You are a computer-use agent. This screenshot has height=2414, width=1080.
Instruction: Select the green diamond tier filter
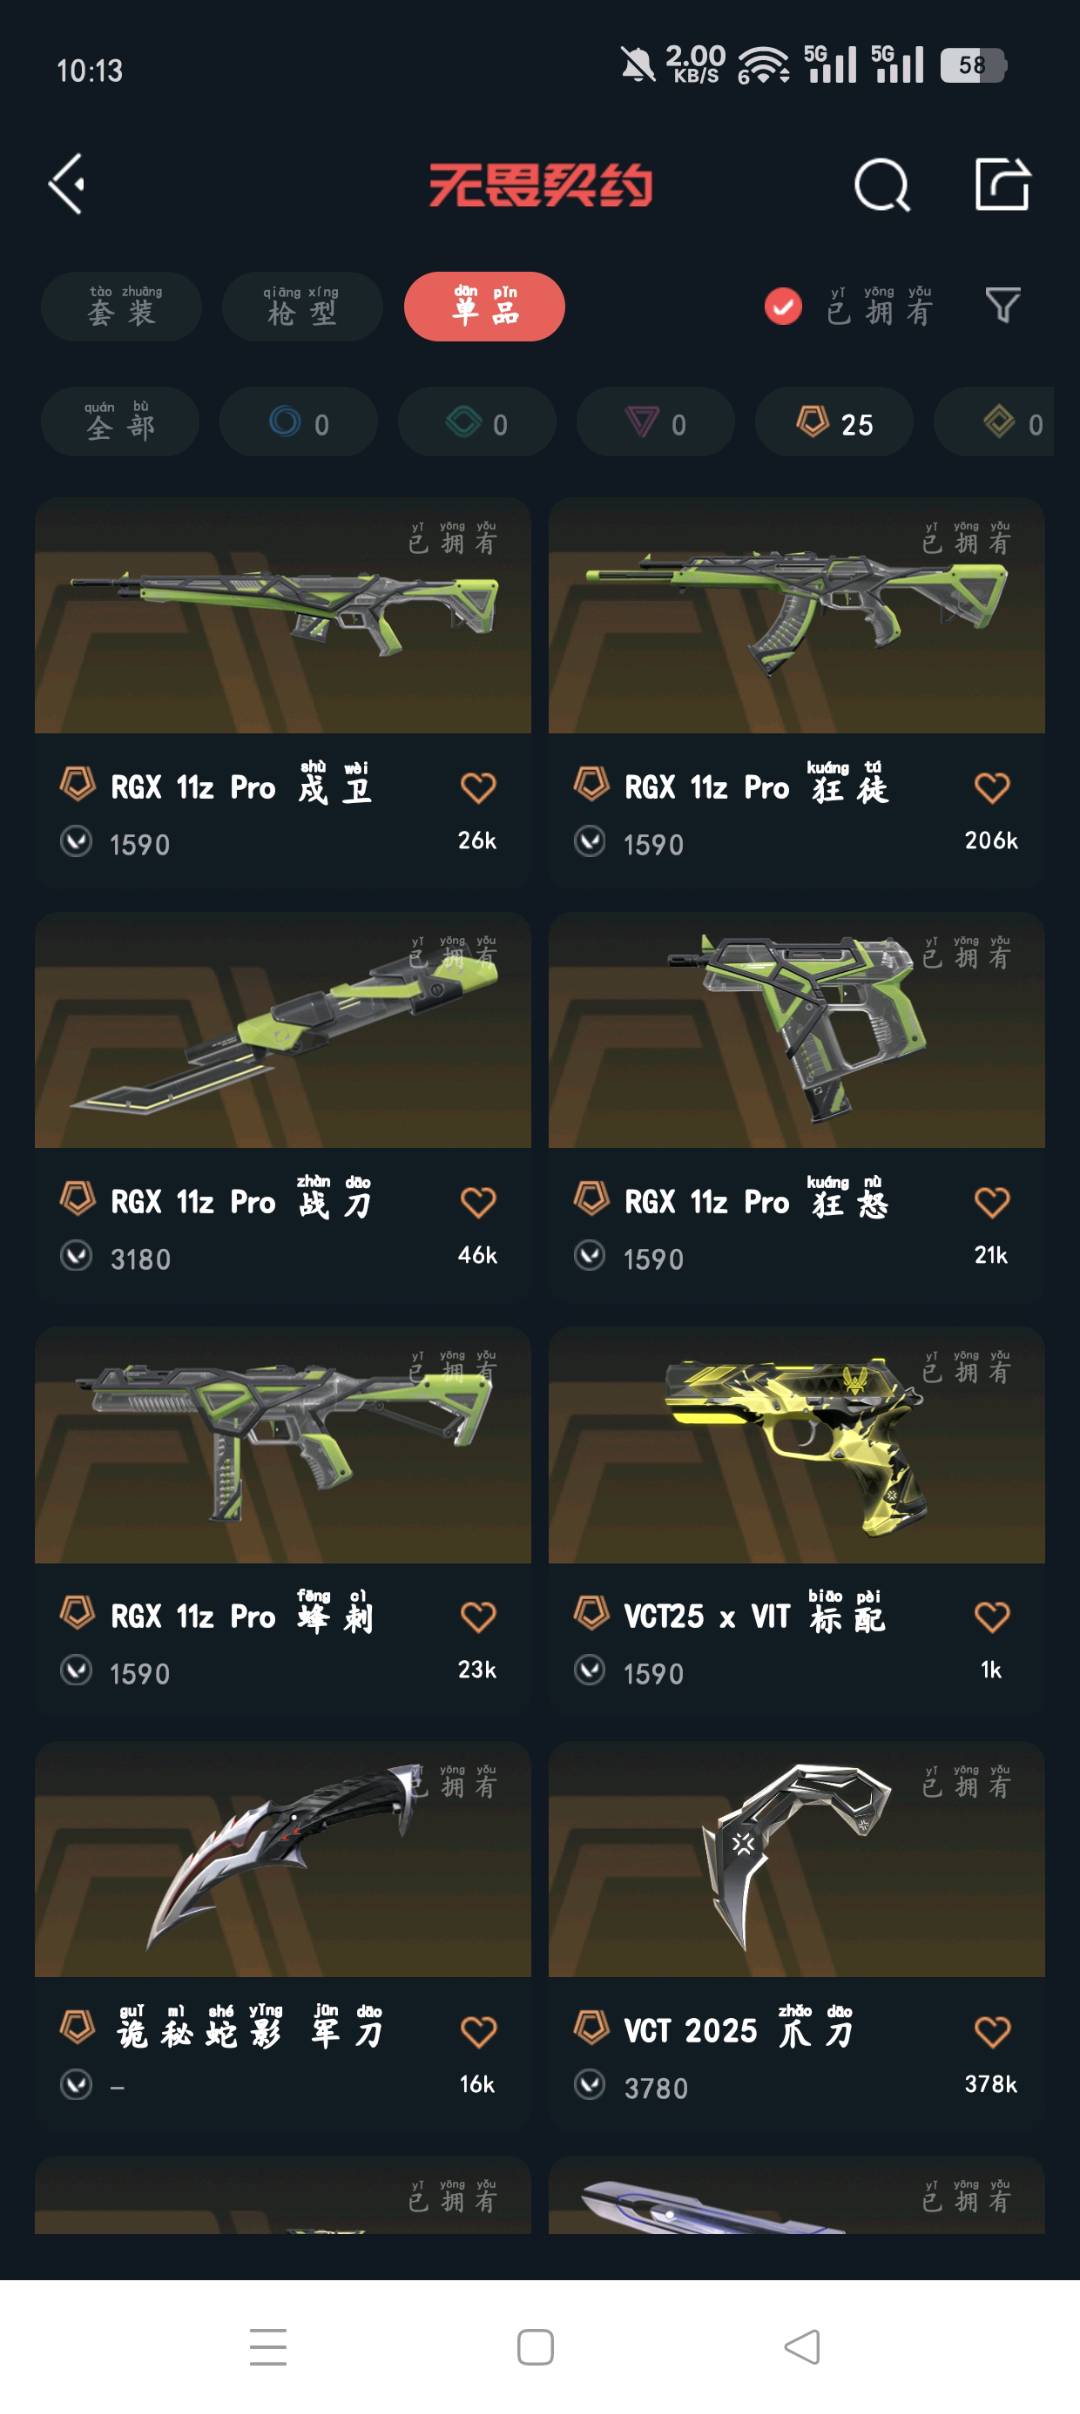(477, 422)
